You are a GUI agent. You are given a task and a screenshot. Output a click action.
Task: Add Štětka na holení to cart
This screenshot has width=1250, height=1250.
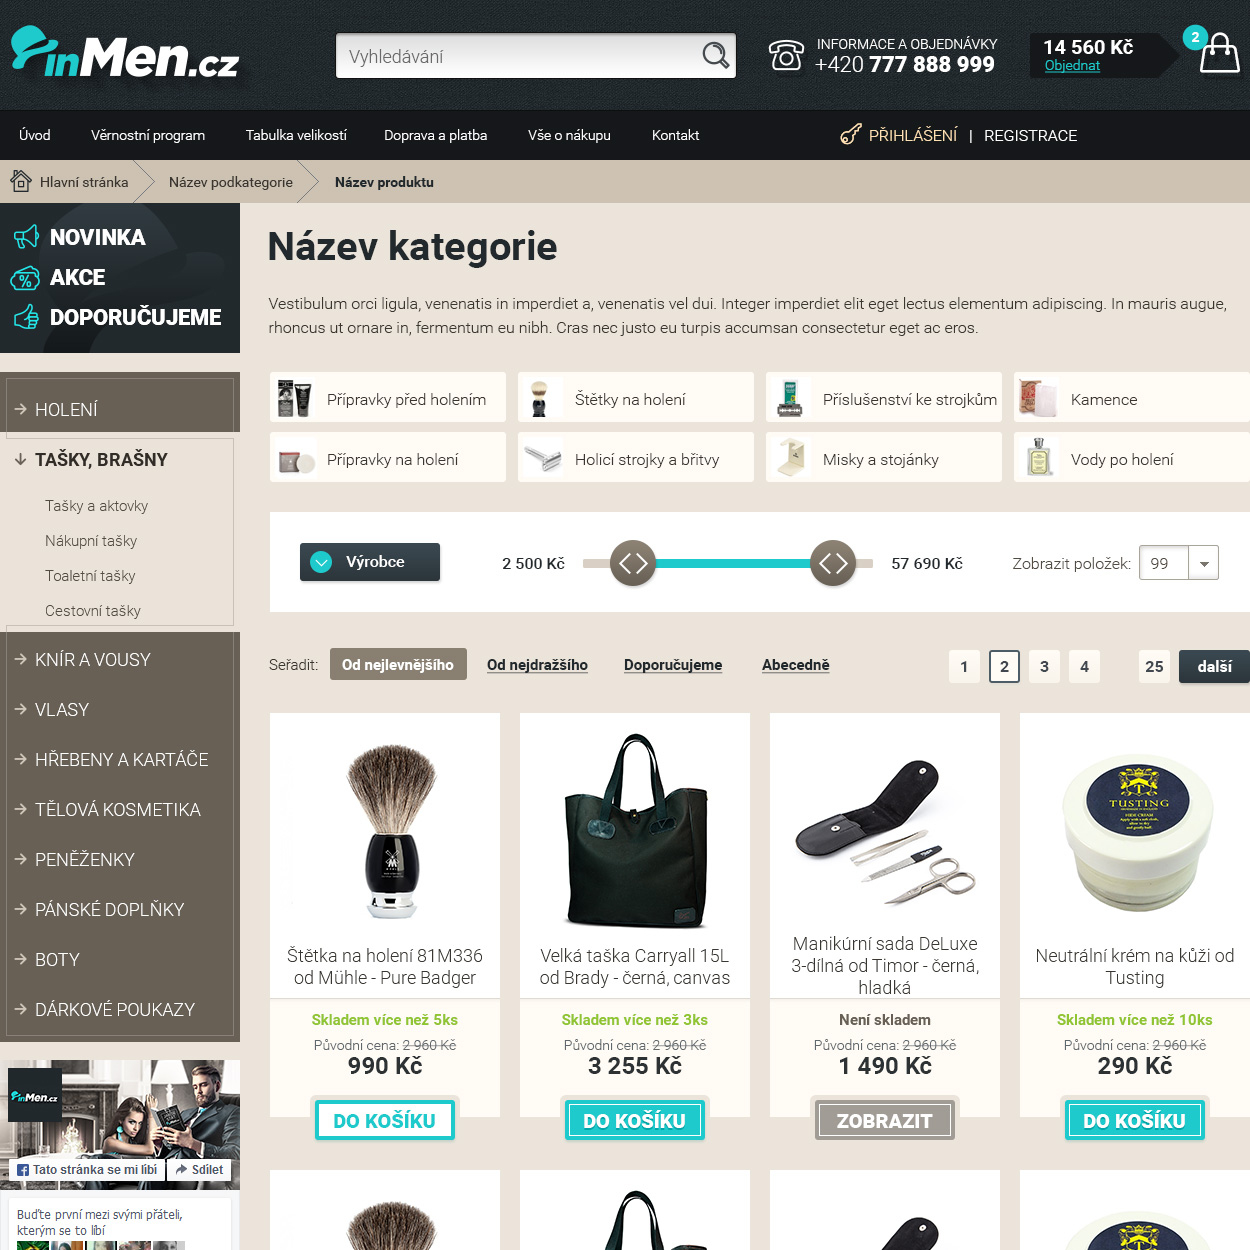coord(385,1120)
